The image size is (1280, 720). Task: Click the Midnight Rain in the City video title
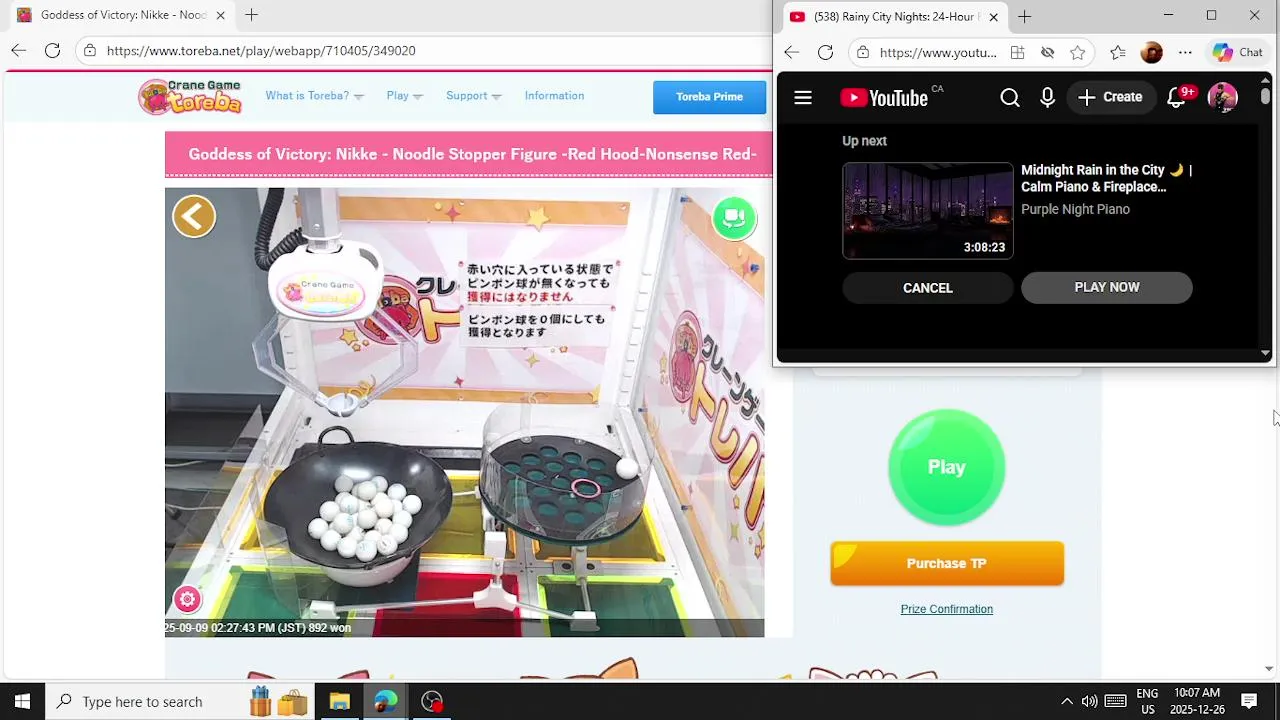click(1106, 178)
